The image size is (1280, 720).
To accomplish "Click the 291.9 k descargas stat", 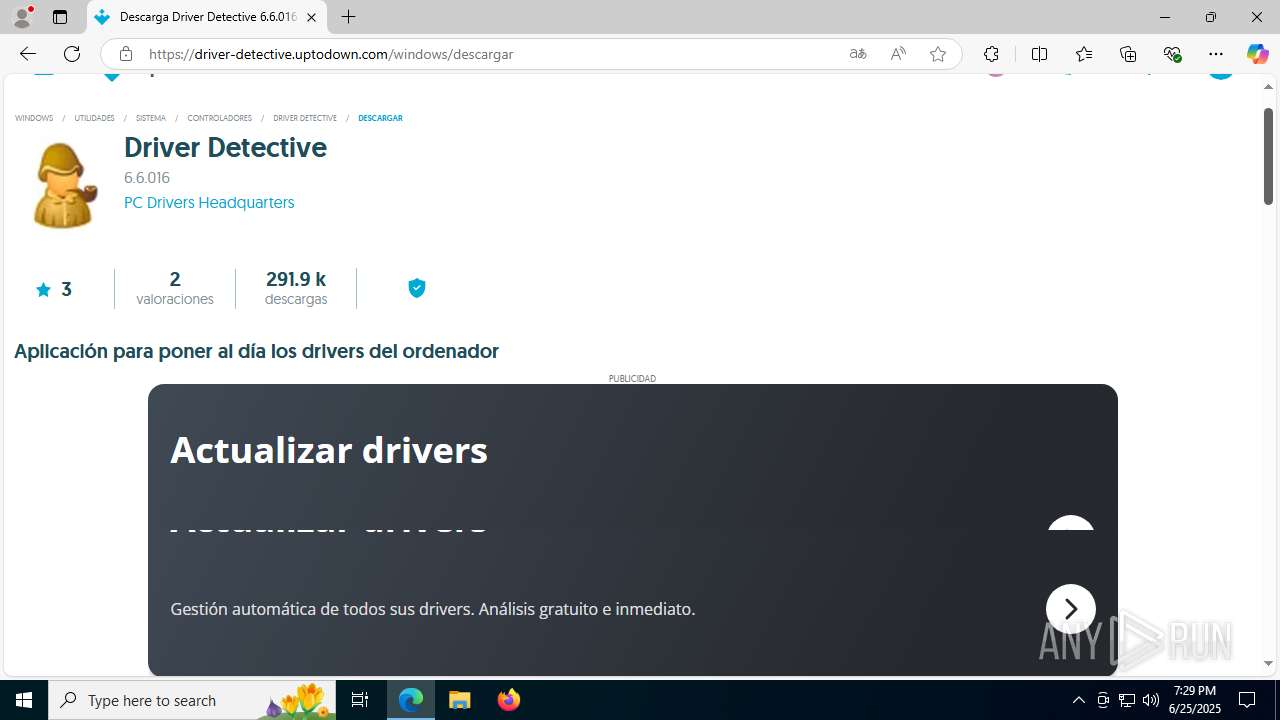I will (x=296, y=288).
